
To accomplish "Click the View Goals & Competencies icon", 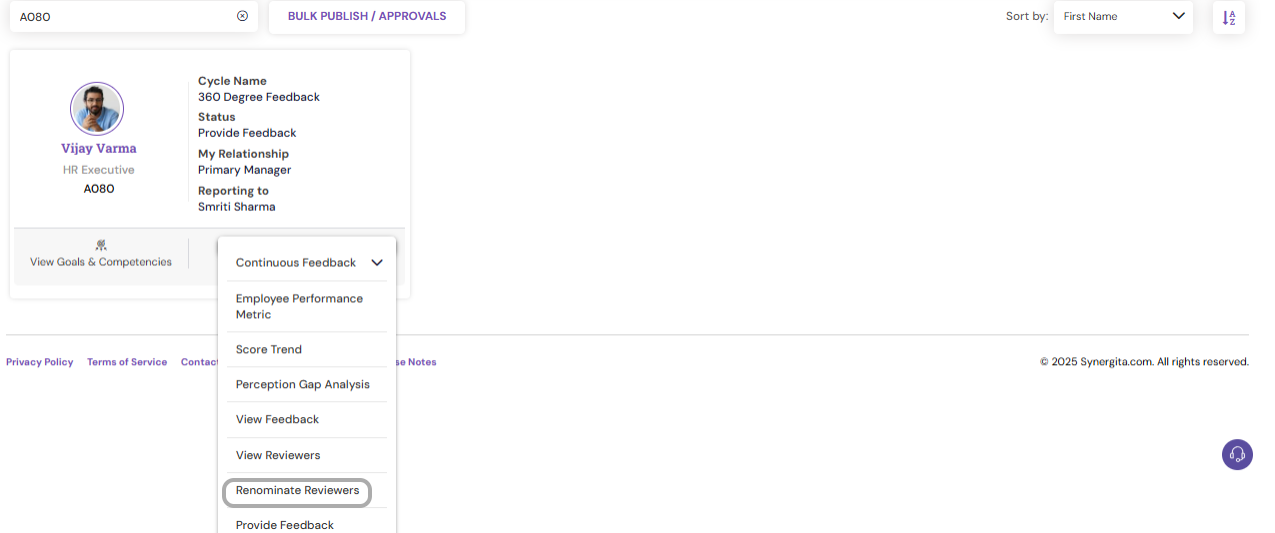I will click(101, 245).
